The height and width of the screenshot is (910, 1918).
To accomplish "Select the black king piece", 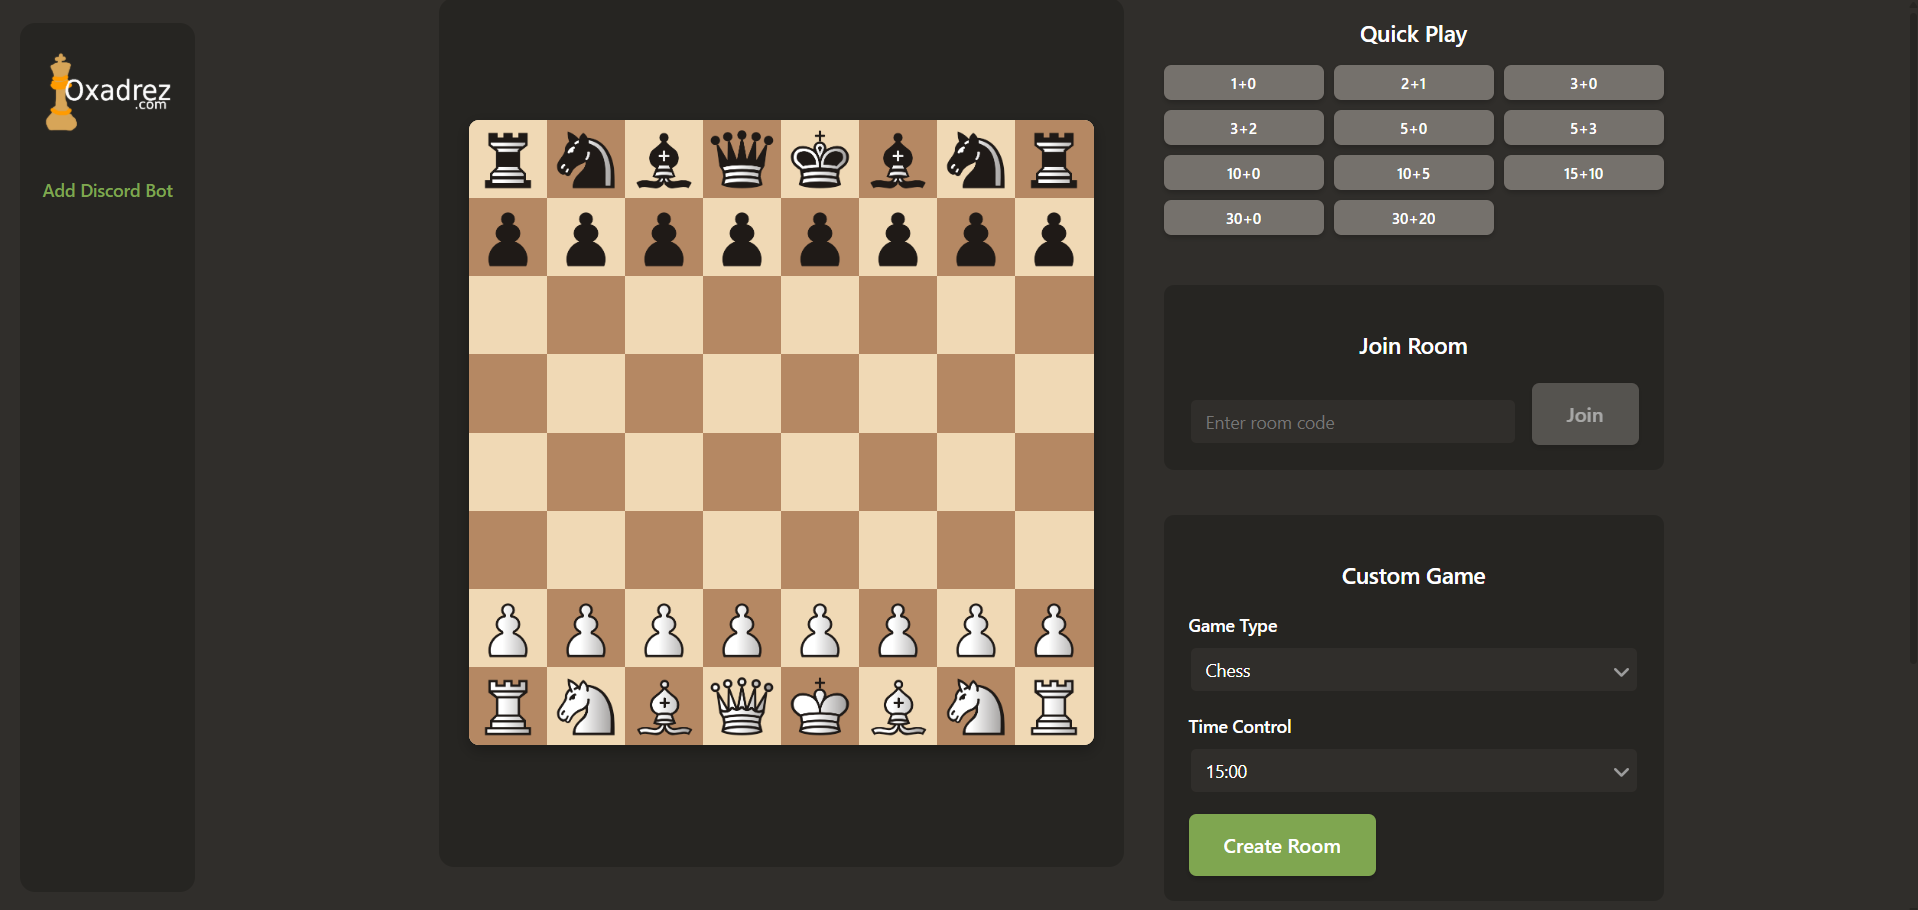I will tap(819, 159).
